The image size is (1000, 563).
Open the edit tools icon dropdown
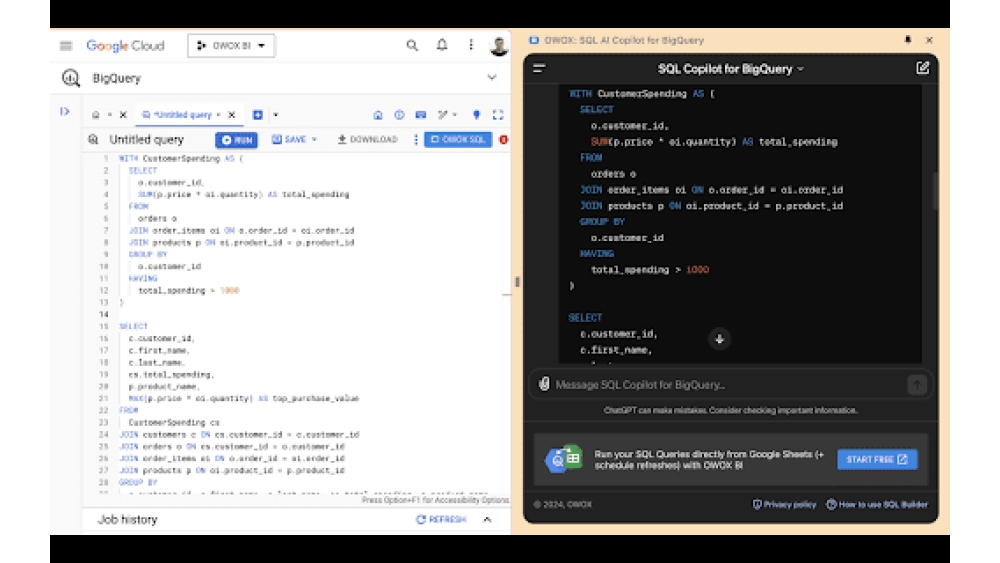click(447, 115)
